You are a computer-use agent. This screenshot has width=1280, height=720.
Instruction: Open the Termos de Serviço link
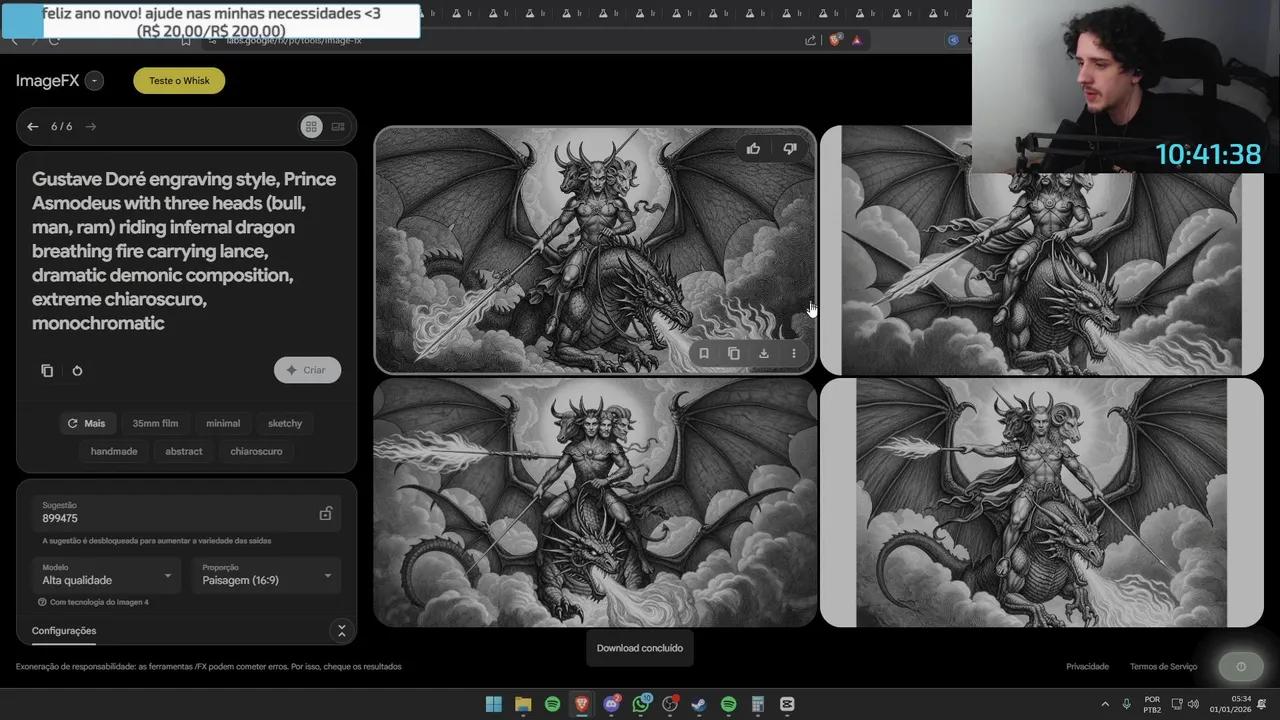[1163, 667]
